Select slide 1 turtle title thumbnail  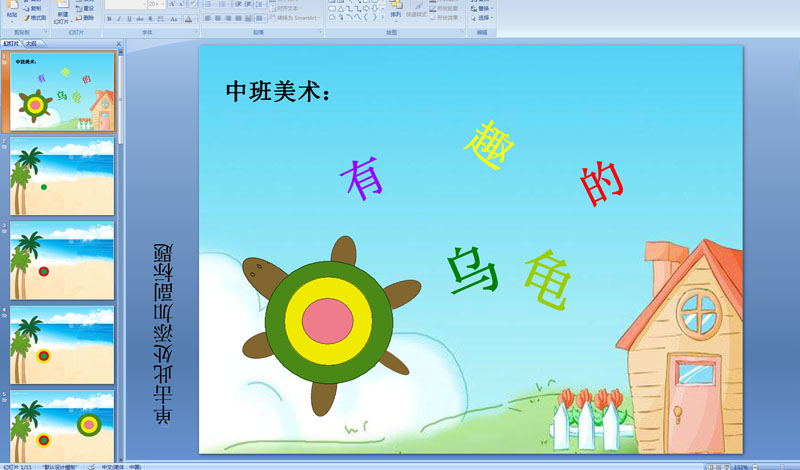pos(62,92)
